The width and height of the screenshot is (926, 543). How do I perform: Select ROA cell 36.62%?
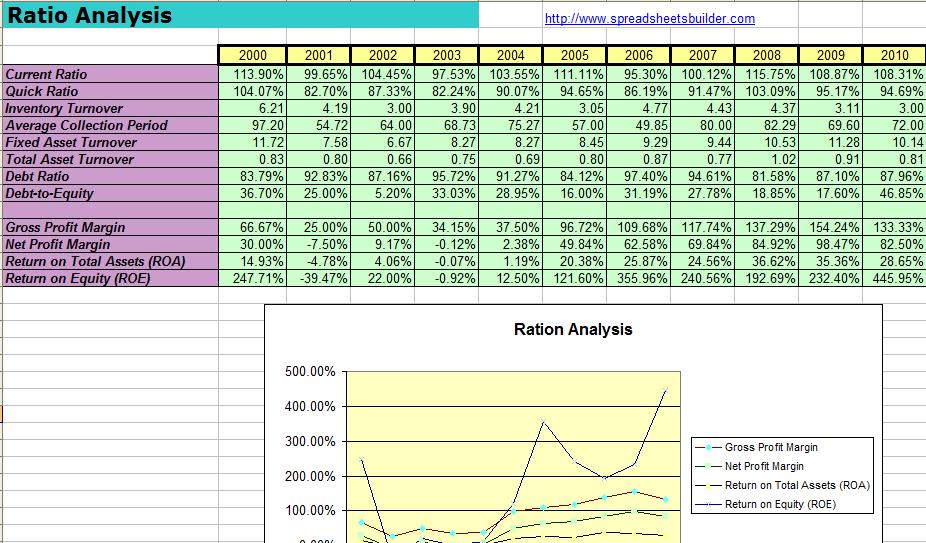pos(767,262)
